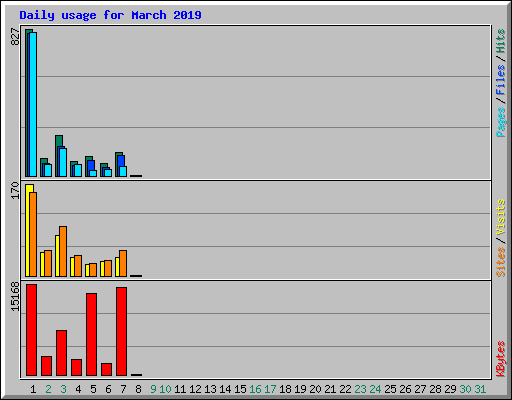Click day 6 on the x-axis
The width and height of the screenshot is (512, 400).
[108, 389]
